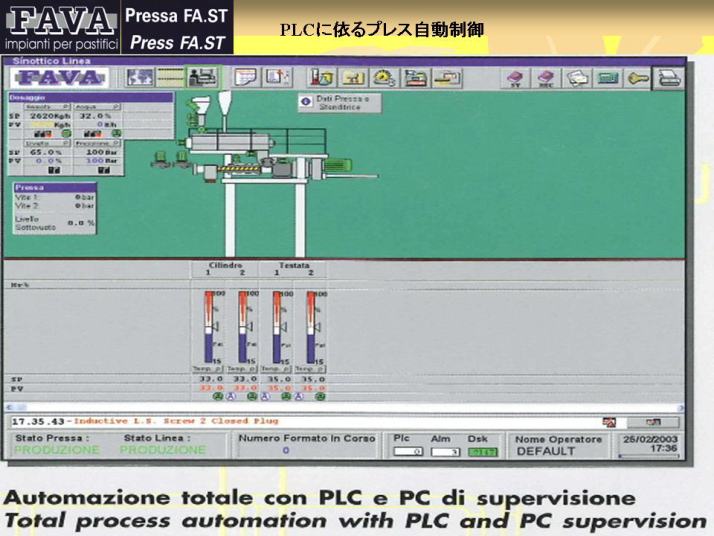Click the Pressione P header button
Image resolution: width=714 pixels, height=536 pixels.
[97, 143]
